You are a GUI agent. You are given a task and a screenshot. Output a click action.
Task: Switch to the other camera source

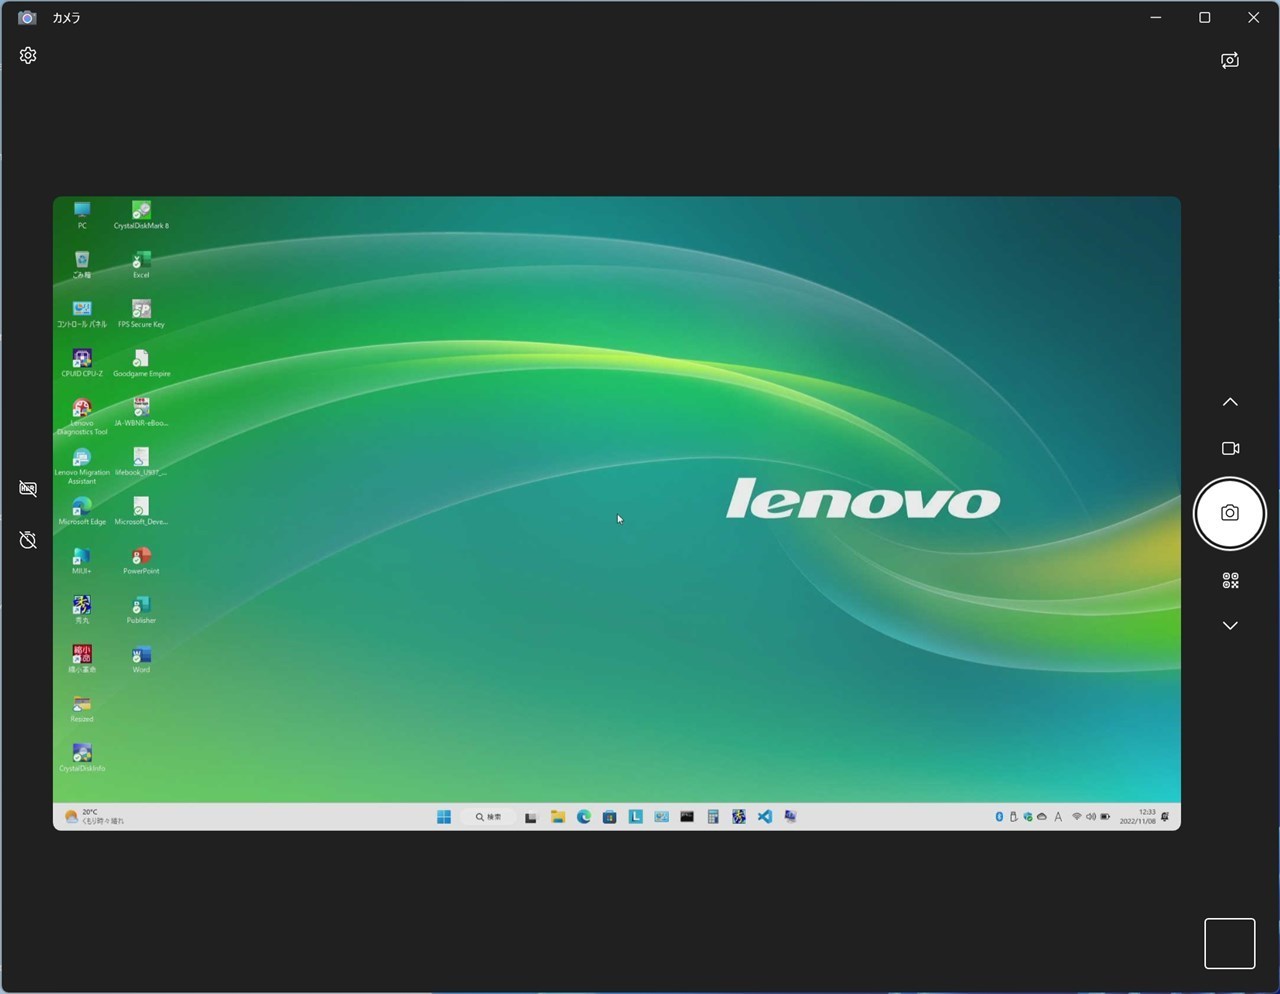(x=1230, y=60)
